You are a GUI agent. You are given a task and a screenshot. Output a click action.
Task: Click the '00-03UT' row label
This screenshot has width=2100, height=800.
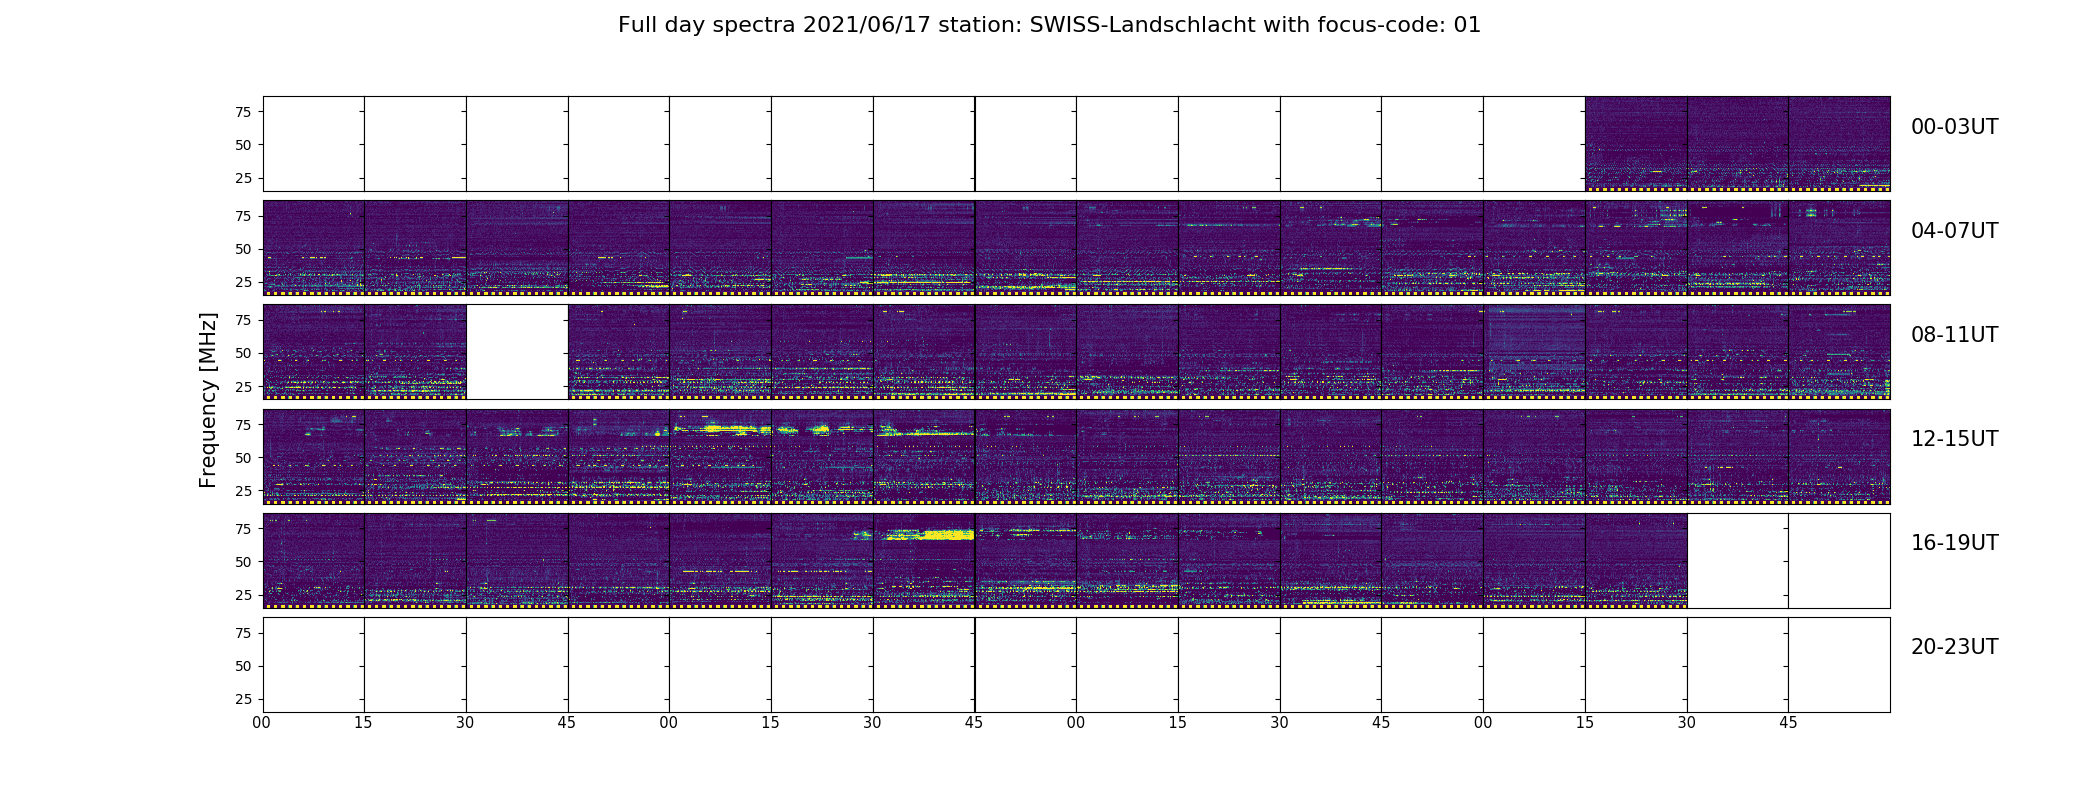1954,127
